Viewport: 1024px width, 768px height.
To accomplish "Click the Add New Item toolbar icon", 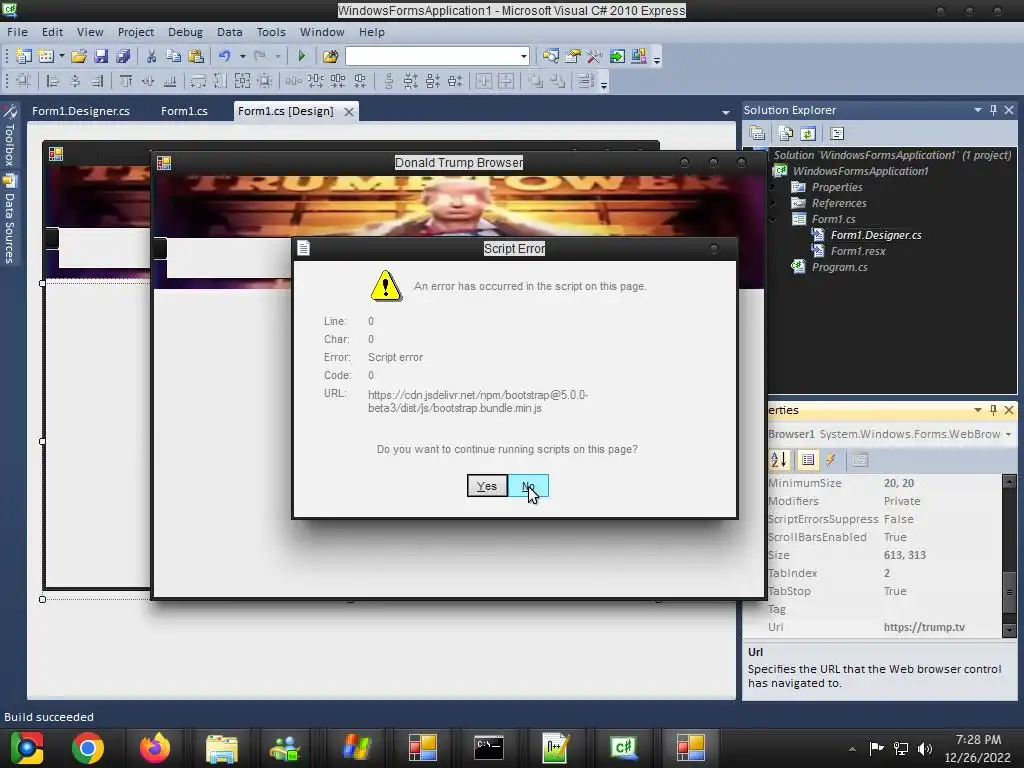I will [46, 56].
